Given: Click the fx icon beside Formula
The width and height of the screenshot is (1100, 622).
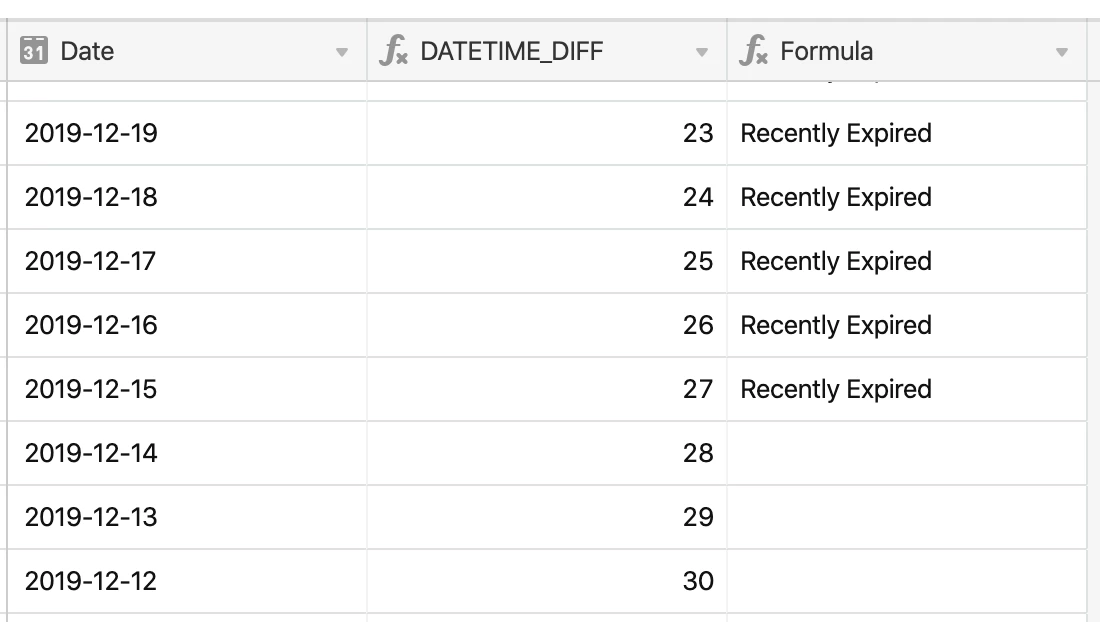Looking at the screenshot, I should click(x=754, y=51).
